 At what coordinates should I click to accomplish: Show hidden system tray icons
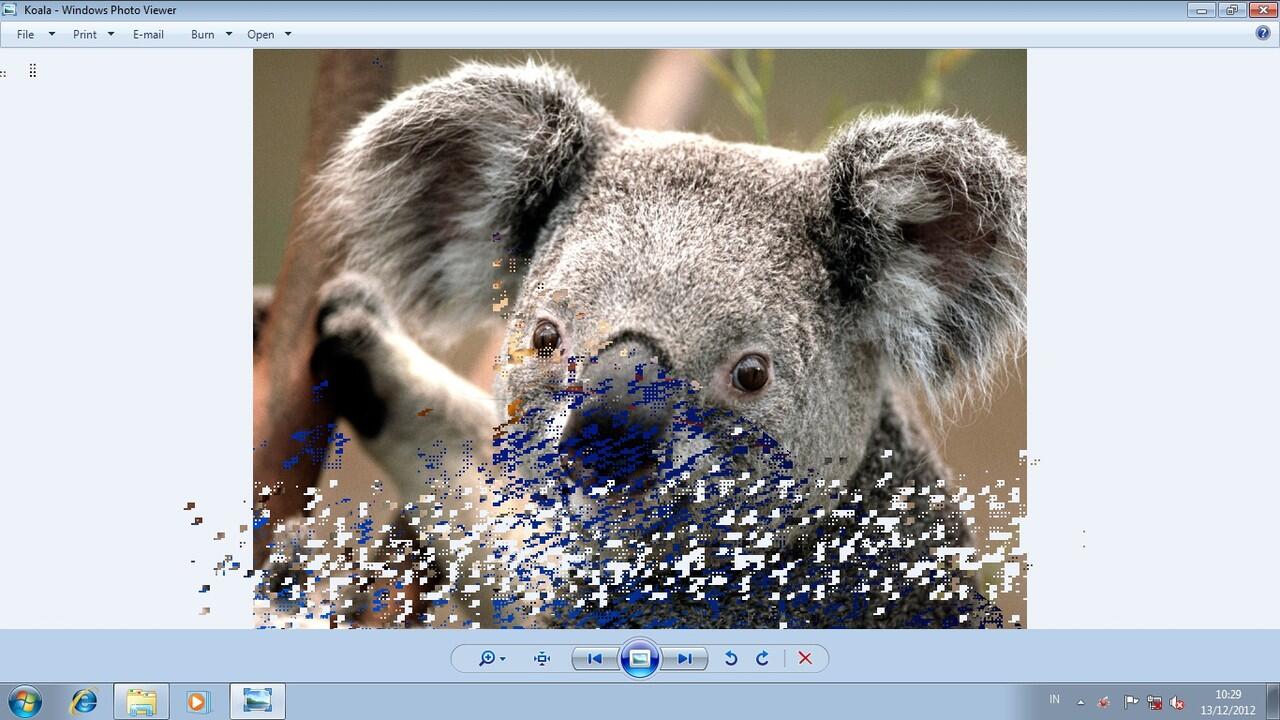click(1080, 702)
